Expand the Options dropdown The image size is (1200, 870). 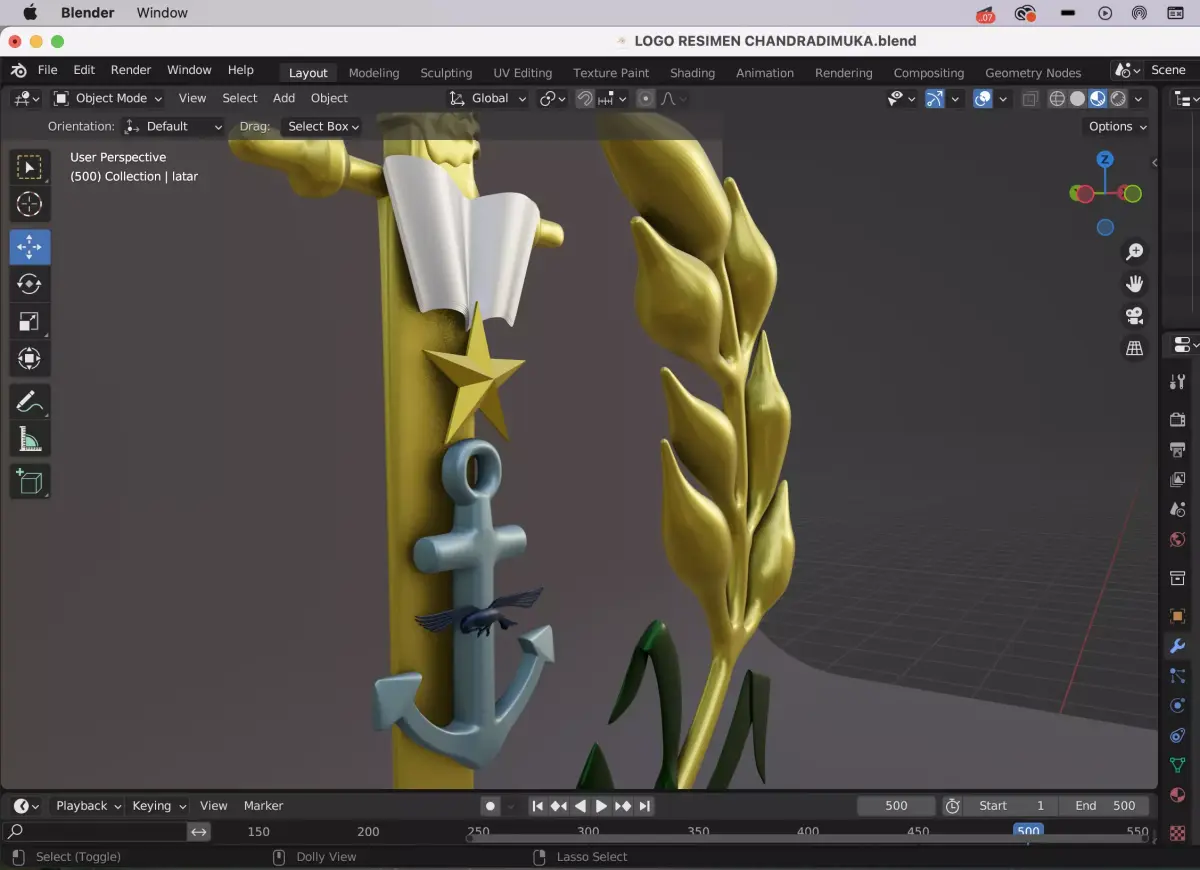[1117, 126]
